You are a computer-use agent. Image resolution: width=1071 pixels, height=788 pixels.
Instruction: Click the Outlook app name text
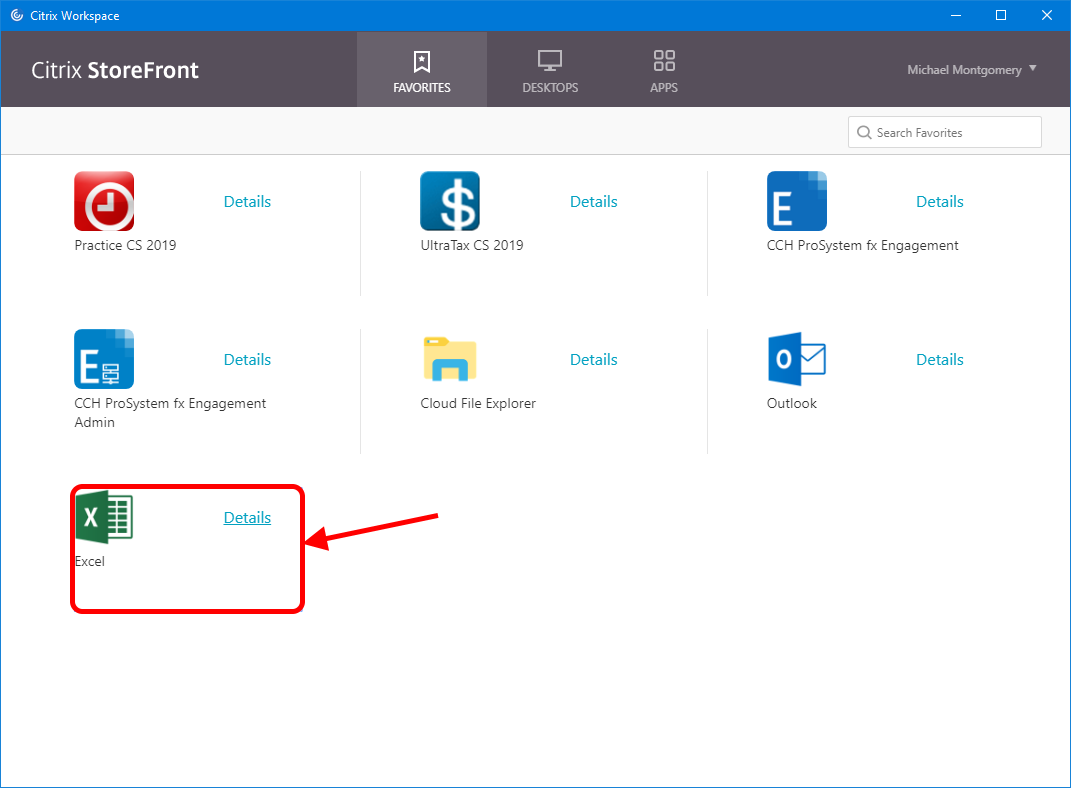click(x=792, y=404)
